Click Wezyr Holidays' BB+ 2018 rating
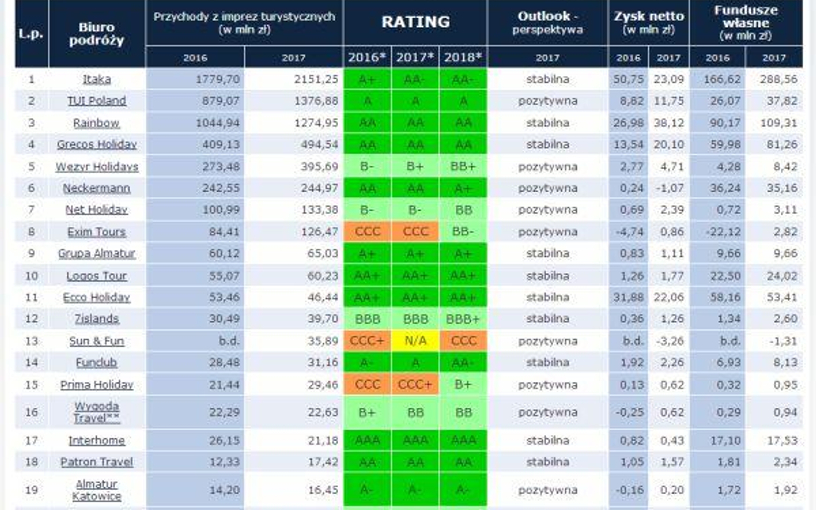Image resolution: width=816 pixels, height=510 pixels. click(x=463, y=167)
